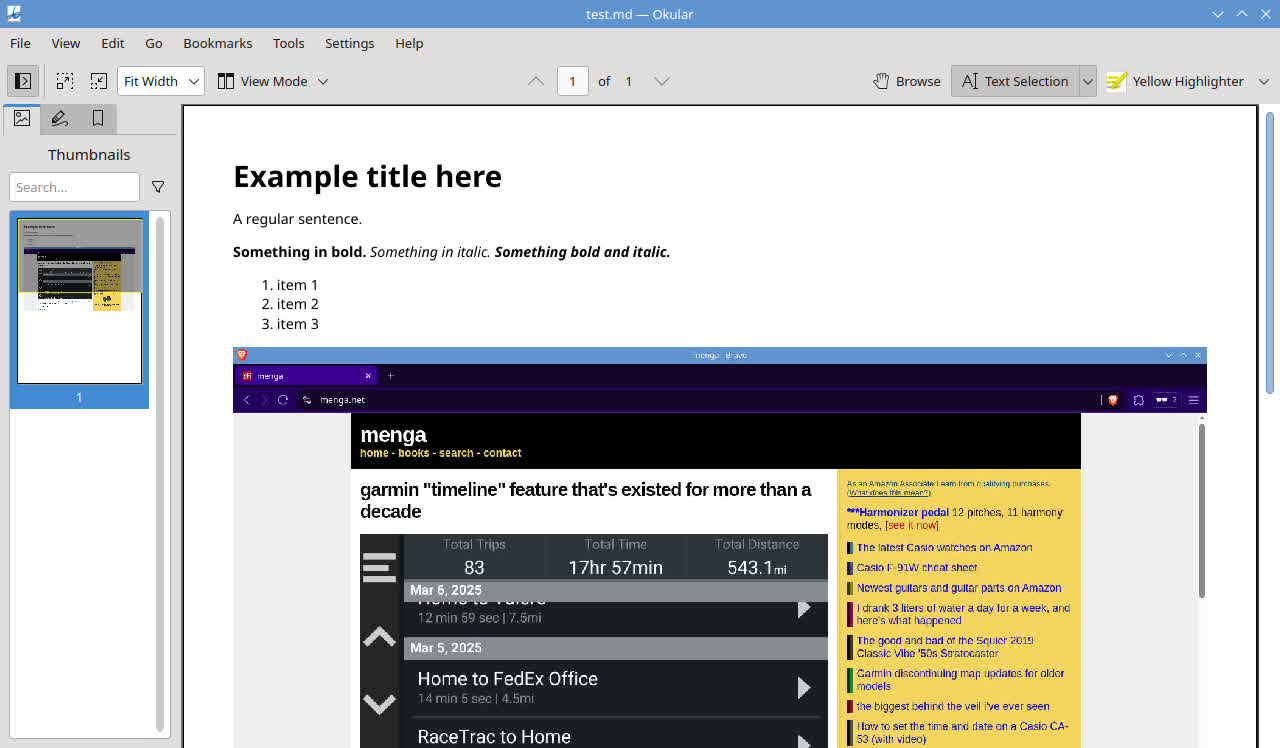Click the zoom out toolbar icon
Image resolution: width=1280 pixels, height=748 pixels.
(x=98, y=81)
